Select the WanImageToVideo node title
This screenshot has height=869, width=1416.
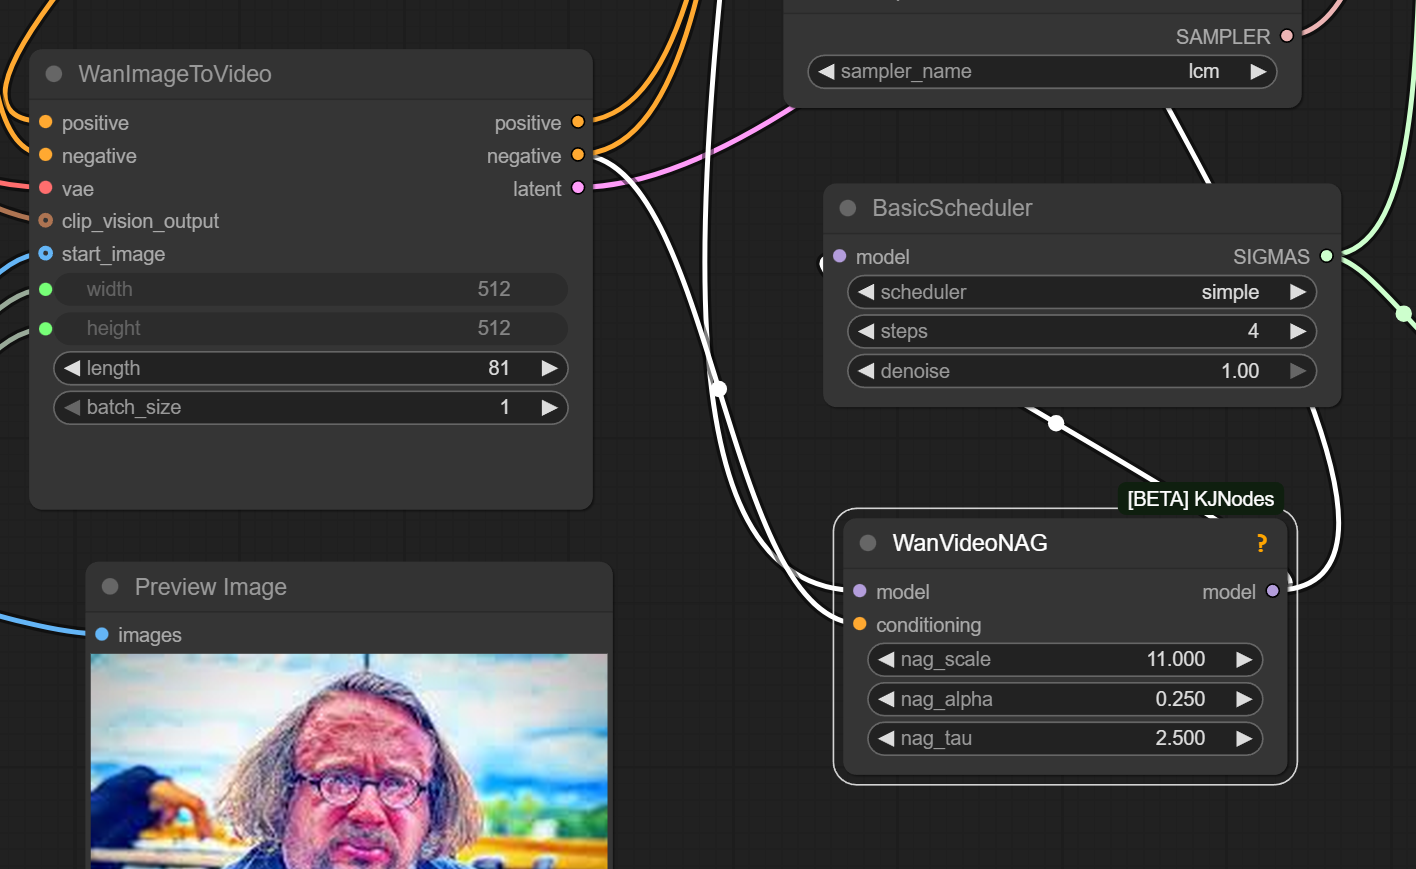tap(175, 74)
